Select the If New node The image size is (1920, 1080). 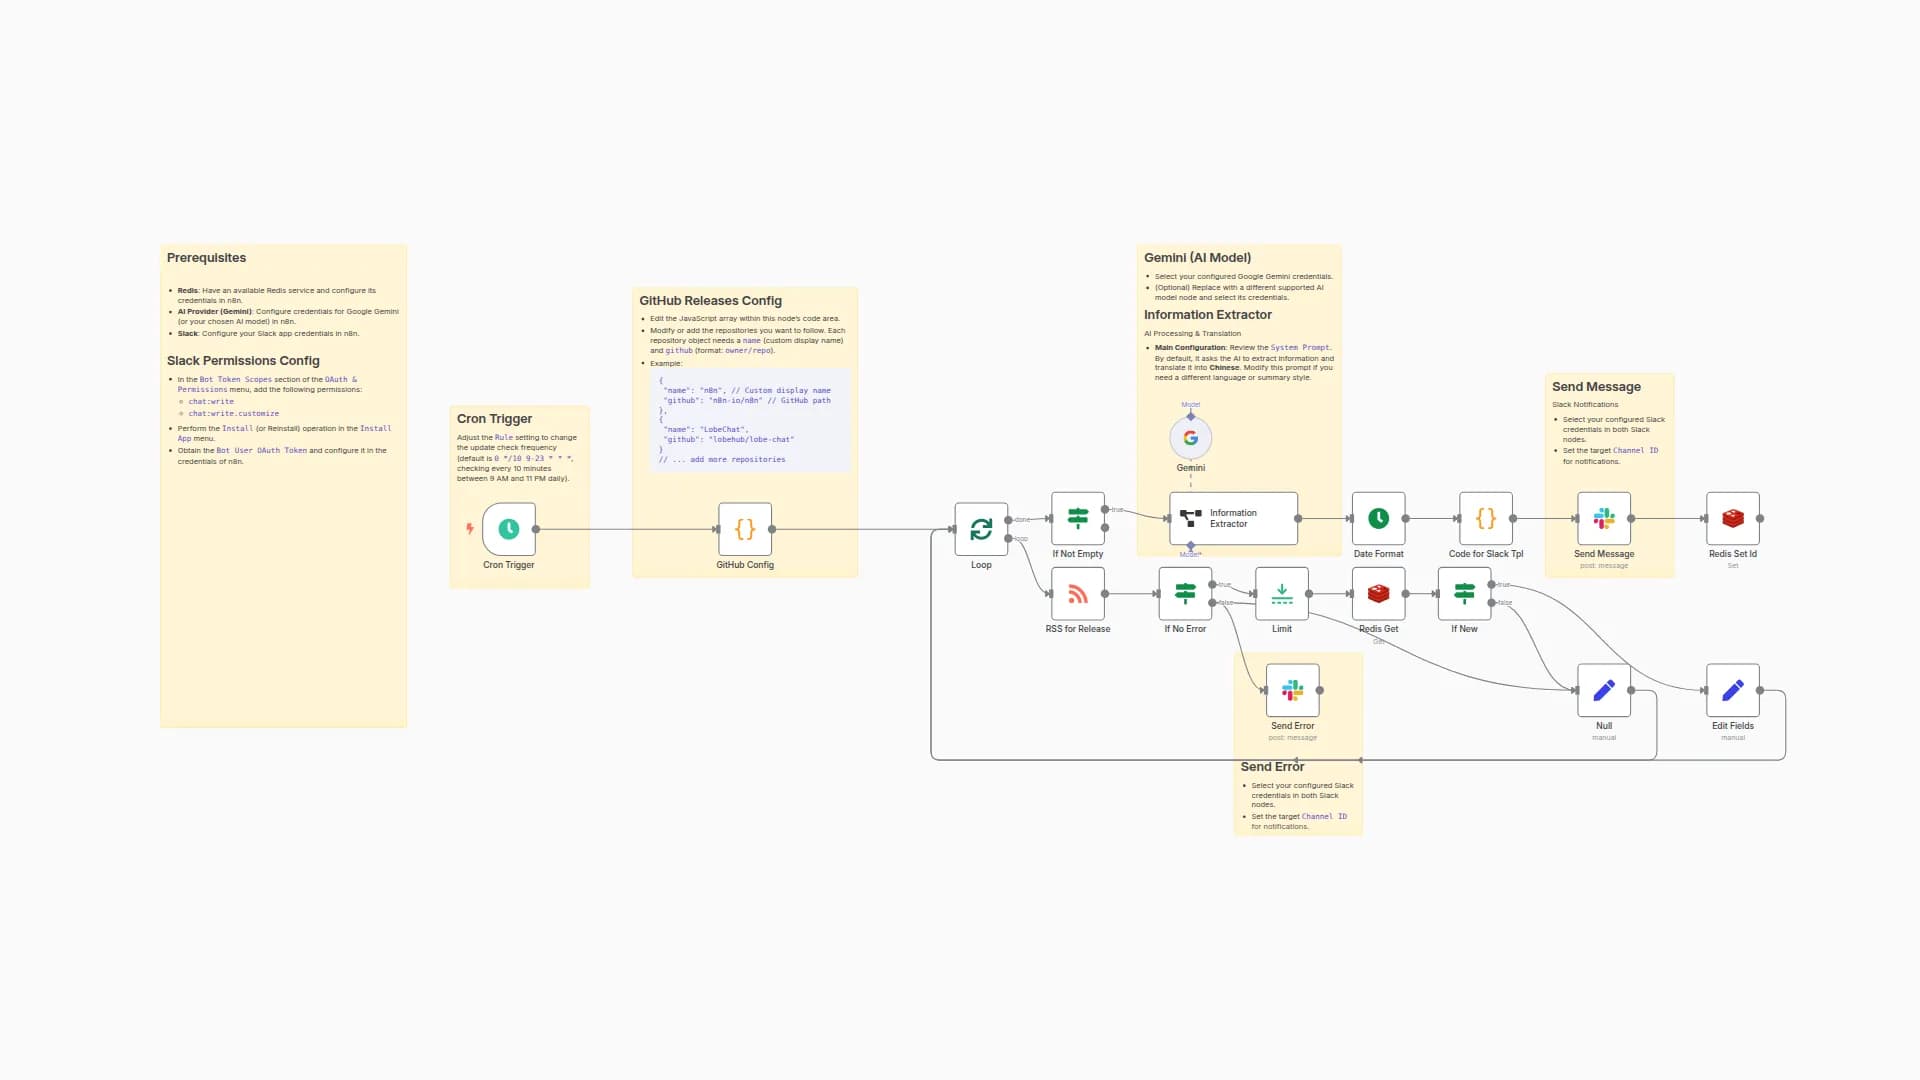click(x=1464, y=594)
